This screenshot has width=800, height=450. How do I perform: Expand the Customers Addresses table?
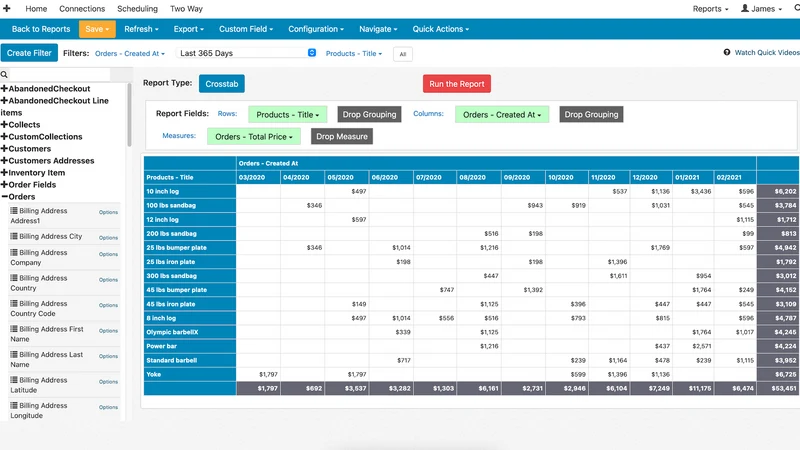click(4, 161)
